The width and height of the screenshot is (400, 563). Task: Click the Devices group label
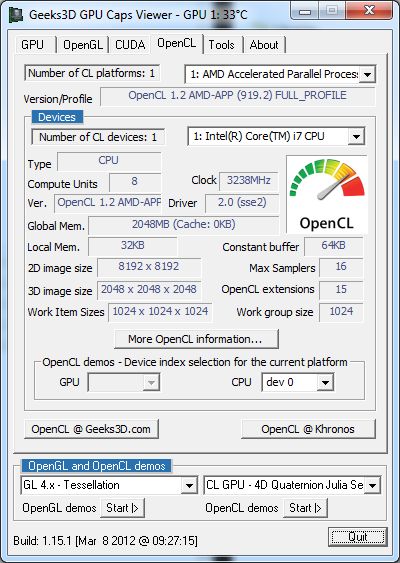pyautogui.click(x=57, y=117)
